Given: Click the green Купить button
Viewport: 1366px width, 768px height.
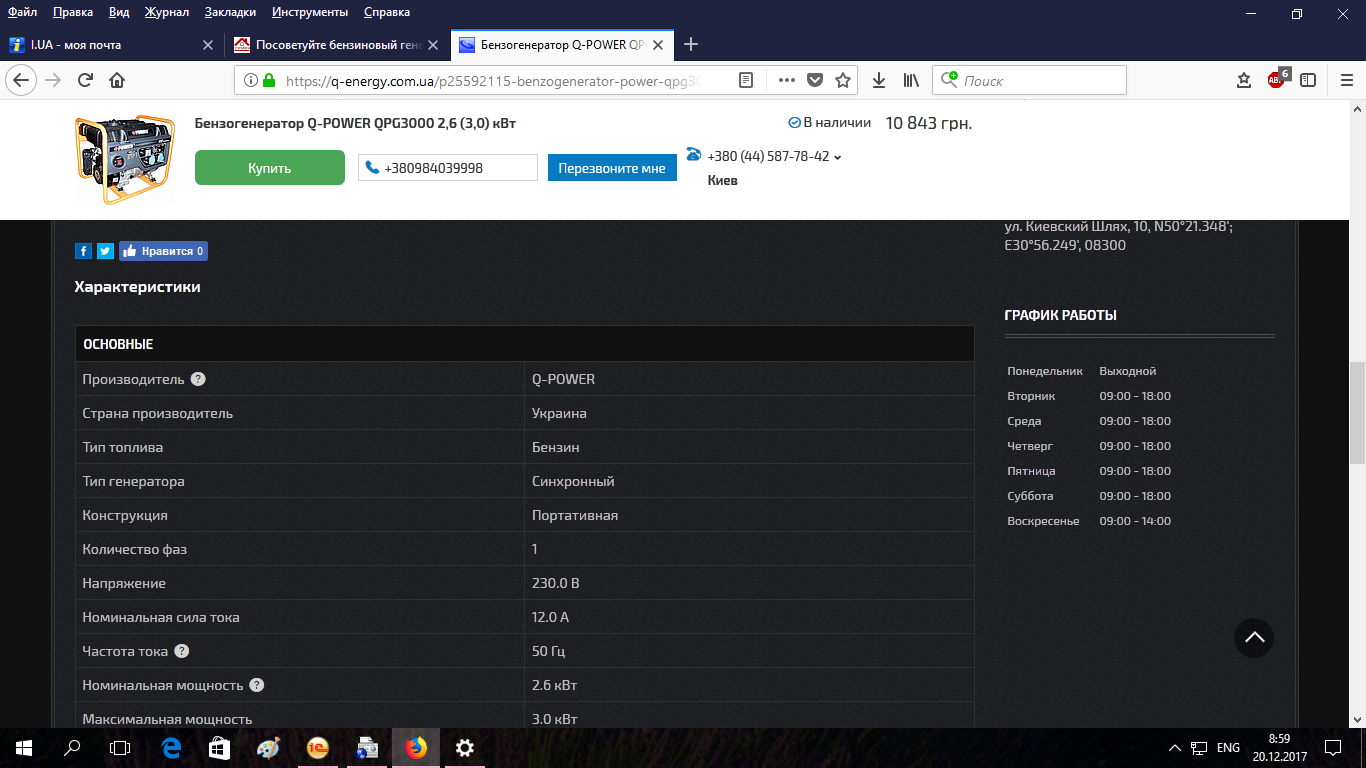Looking at the screenshot, I should [x=270, y=168].
